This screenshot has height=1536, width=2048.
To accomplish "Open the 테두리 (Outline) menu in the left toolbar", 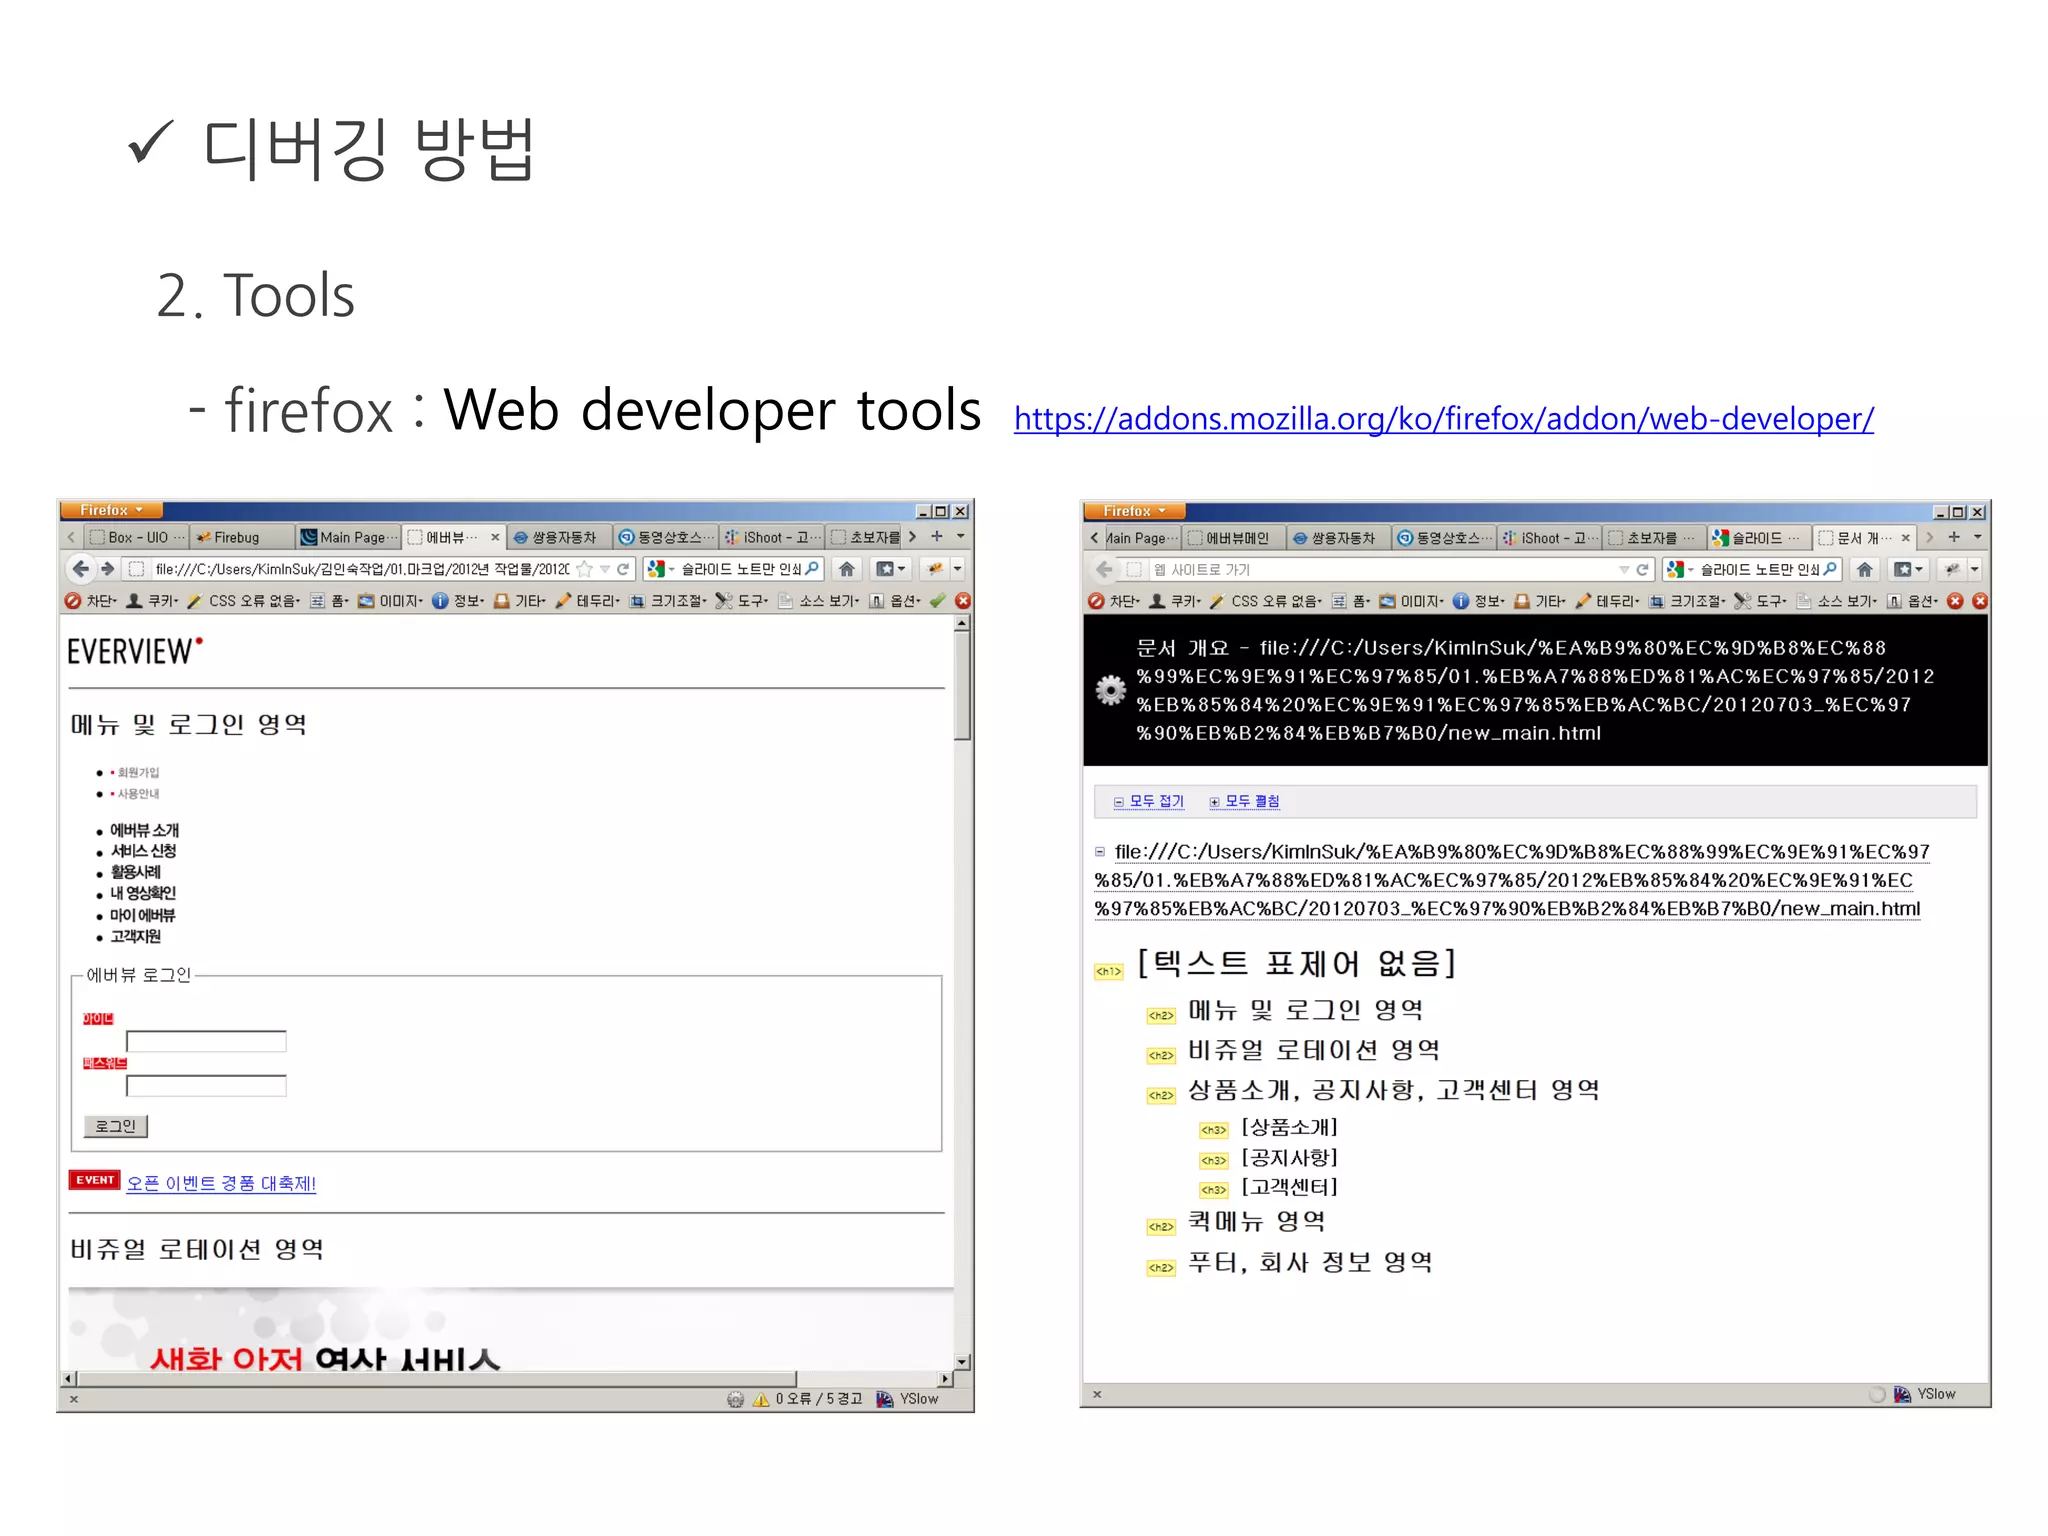I will pos(588,601).
